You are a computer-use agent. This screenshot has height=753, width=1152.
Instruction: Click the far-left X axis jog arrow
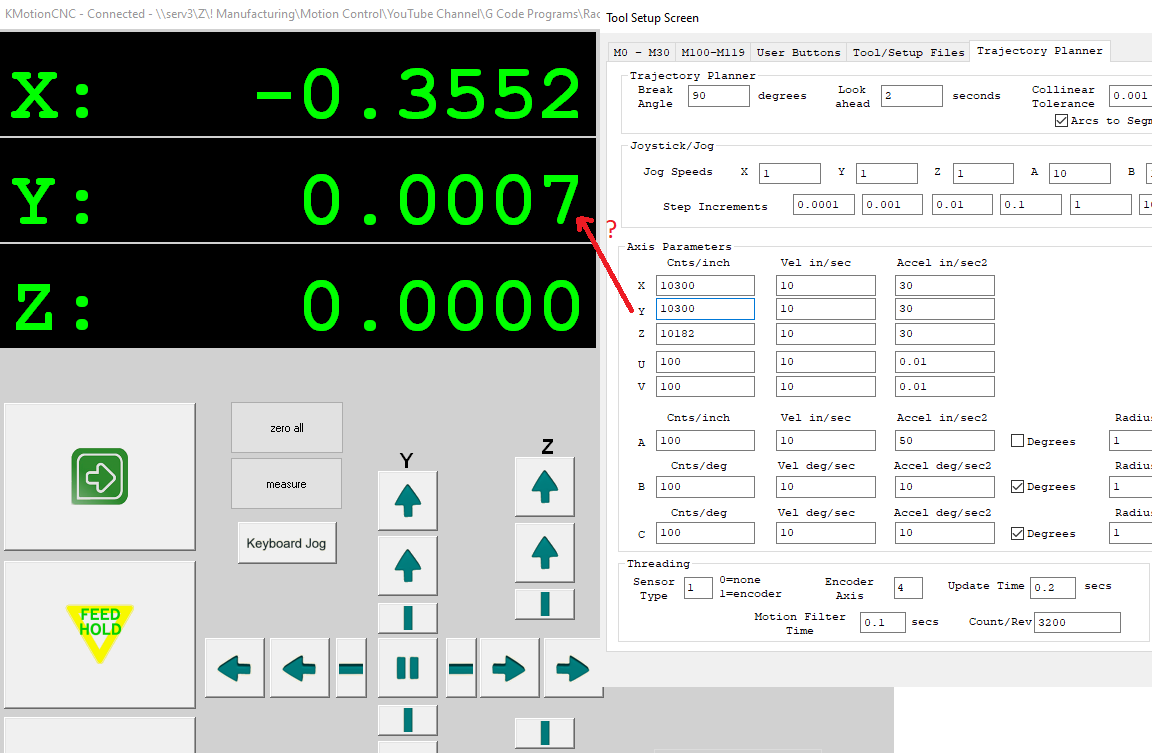point(235,668)
